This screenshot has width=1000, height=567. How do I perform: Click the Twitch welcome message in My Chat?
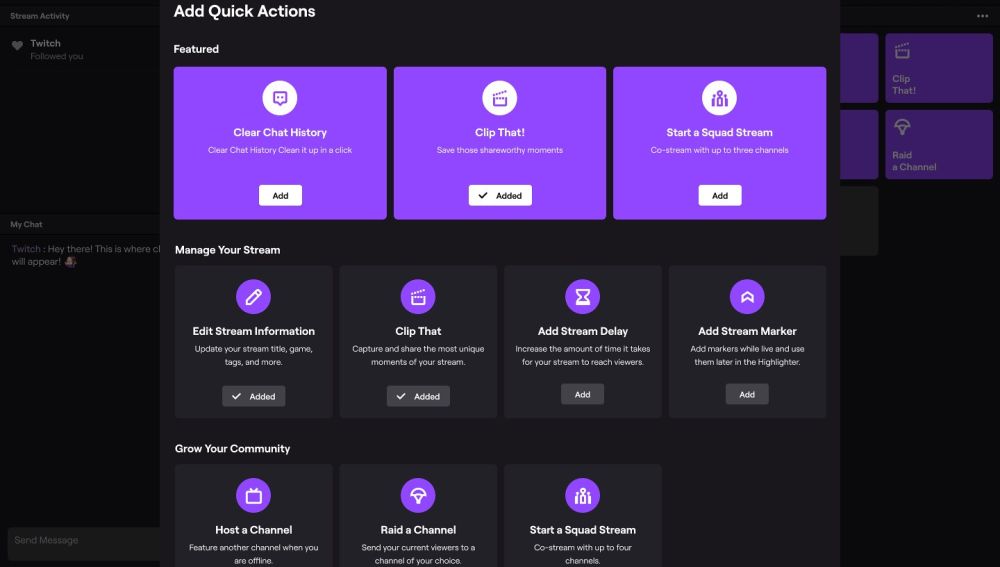[85, 255]
